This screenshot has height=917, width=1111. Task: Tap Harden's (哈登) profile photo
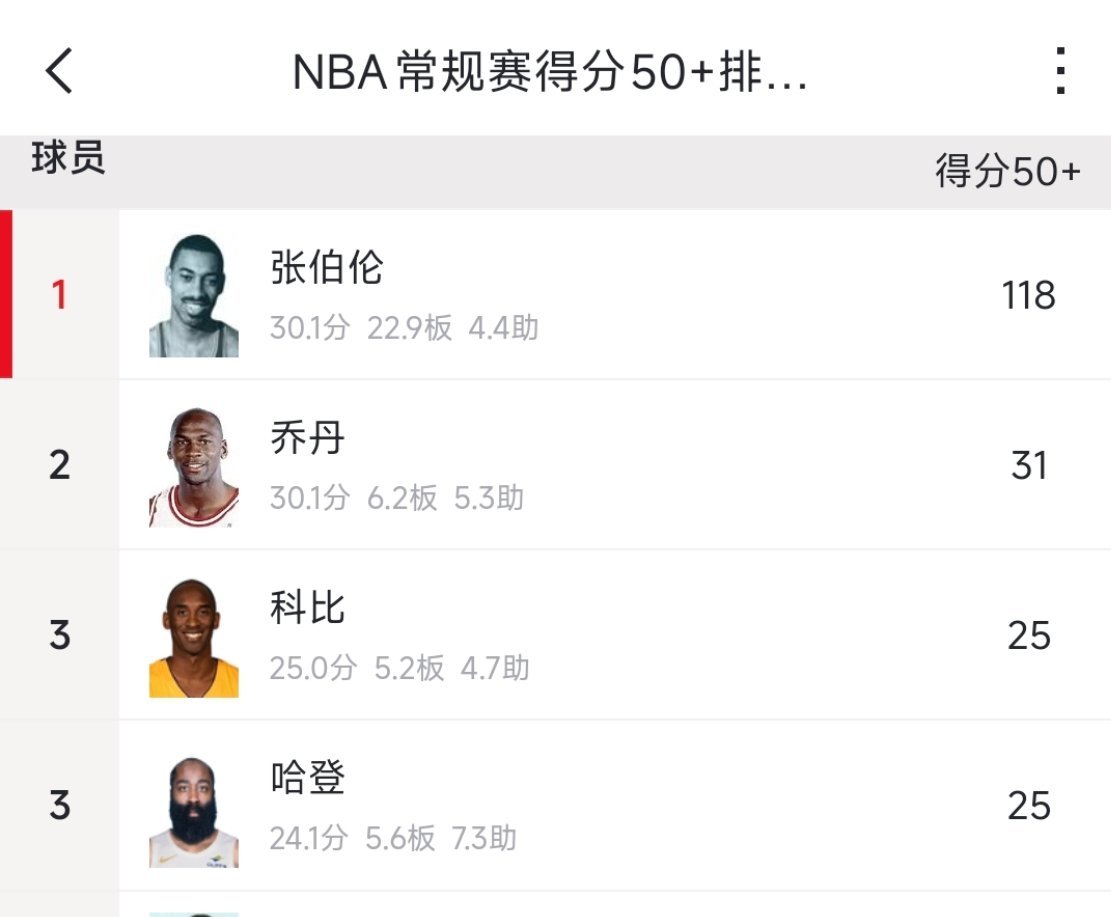coord(194,805)
